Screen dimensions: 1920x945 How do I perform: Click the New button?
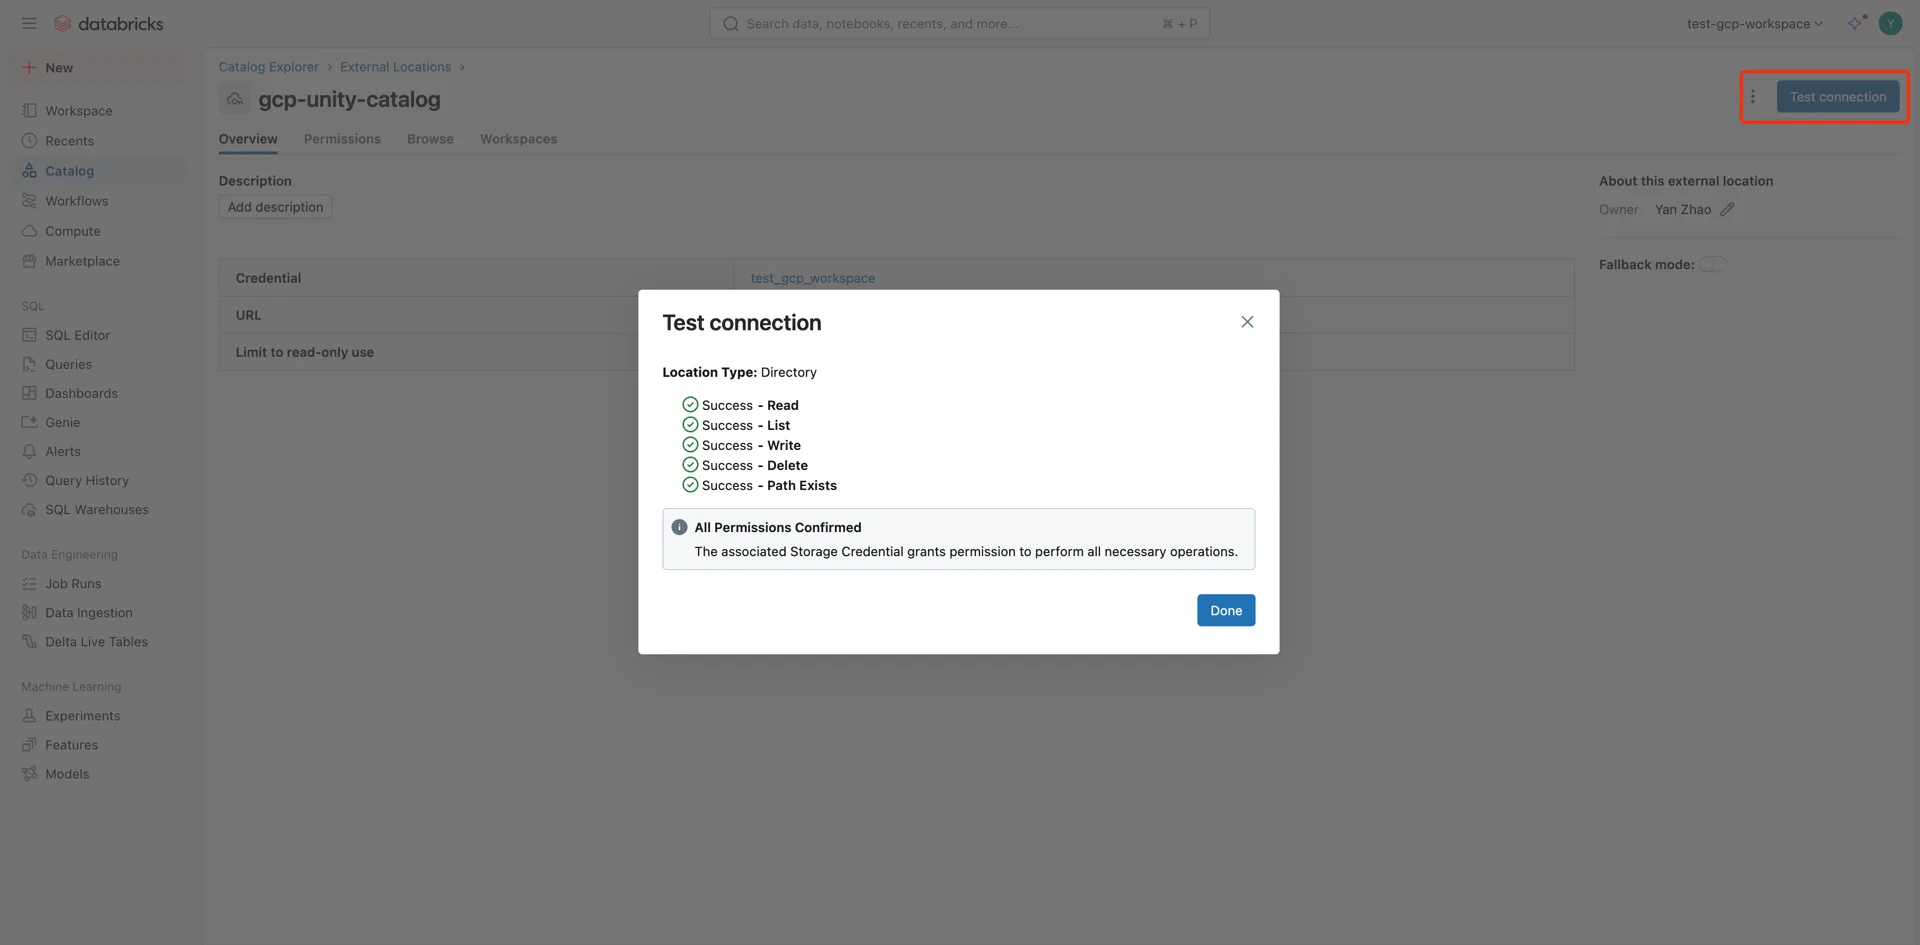[98, 67]
